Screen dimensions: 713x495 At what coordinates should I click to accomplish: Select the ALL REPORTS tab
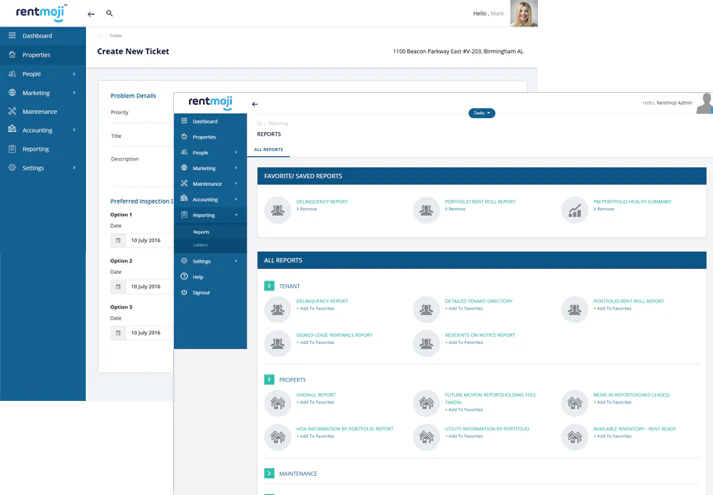(268, 150)
